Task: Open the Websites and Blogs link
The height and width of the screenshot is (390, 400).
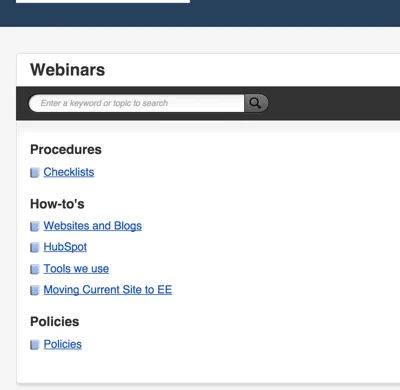Action: [x=93, y=226]
